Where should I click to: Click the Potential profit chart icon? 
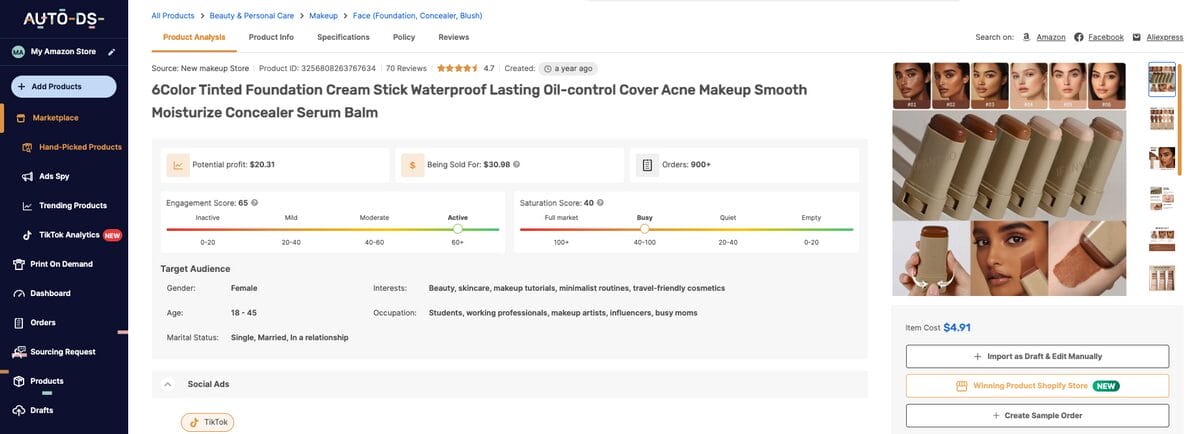coord(177,165)
